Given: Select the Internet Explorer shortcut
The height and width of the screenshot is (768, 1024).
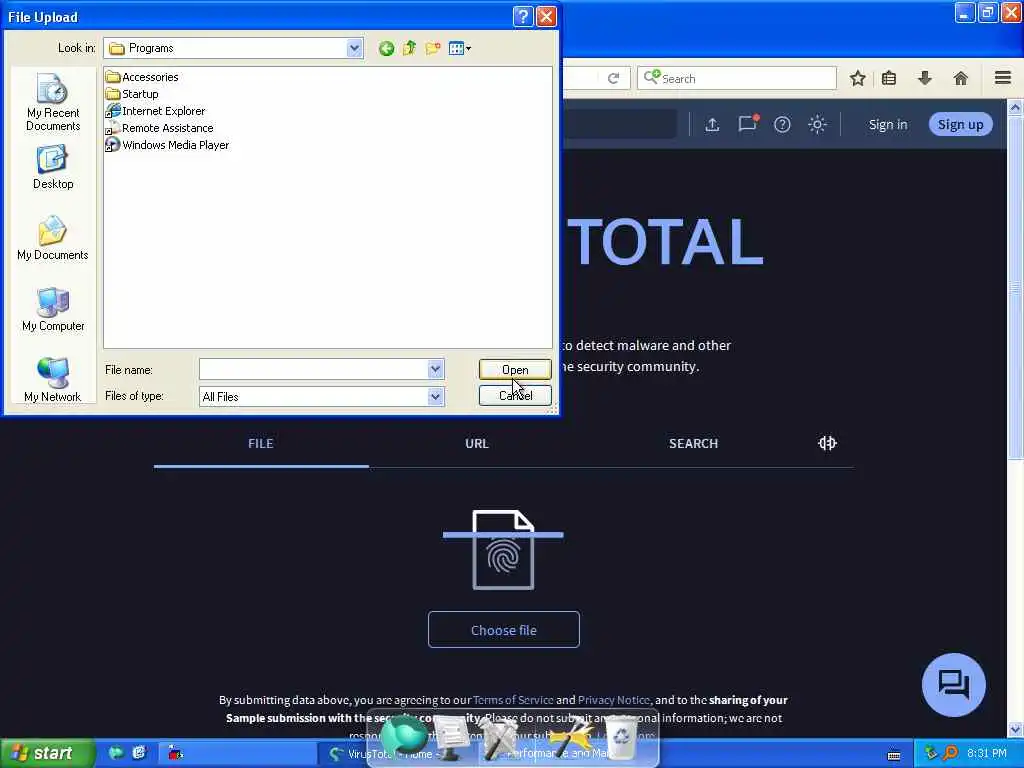Looking at the screenshot, I should 156,111.
